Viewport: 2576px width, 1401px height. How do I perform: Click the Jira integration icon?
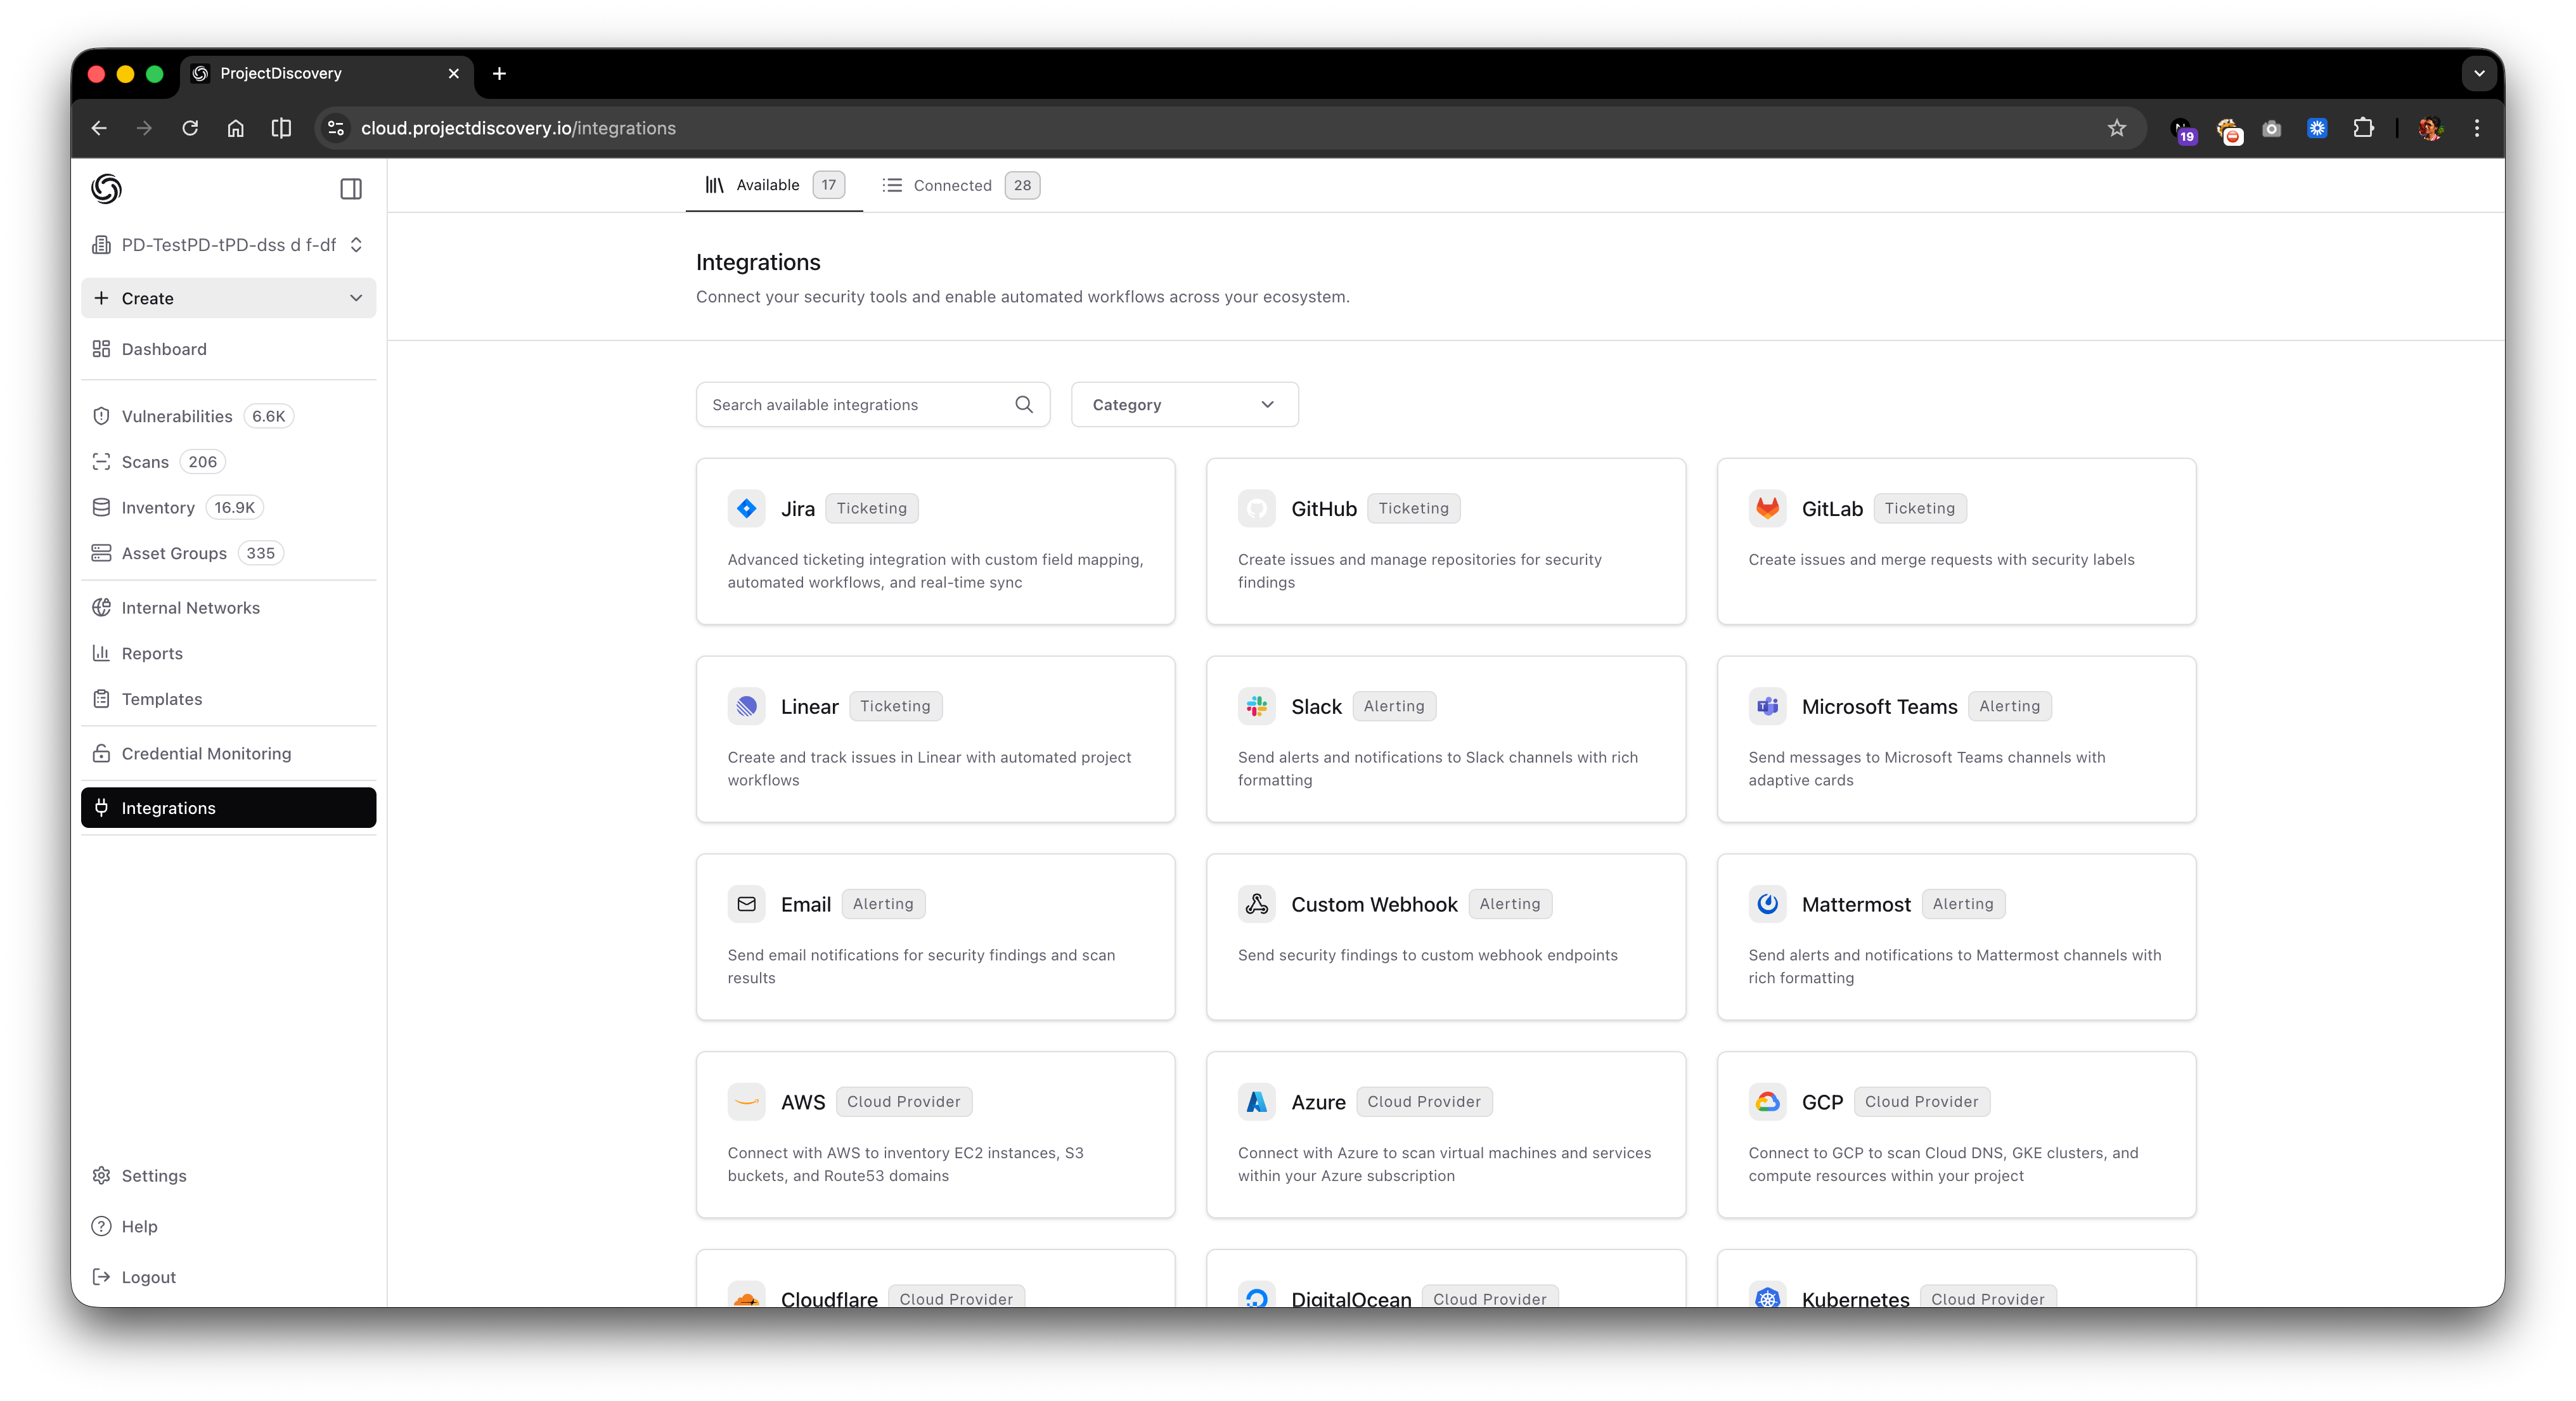746,508
